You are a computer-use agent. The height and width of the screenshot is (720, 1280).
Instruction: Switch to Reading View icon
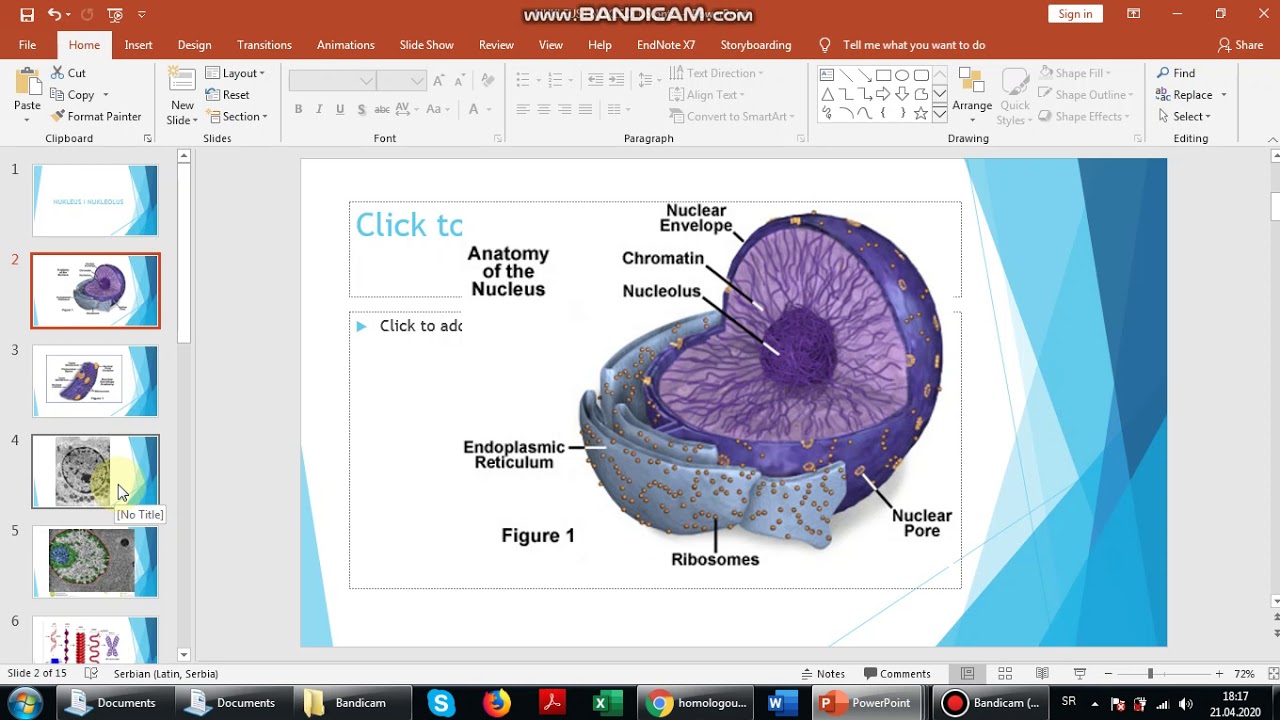1042,674
